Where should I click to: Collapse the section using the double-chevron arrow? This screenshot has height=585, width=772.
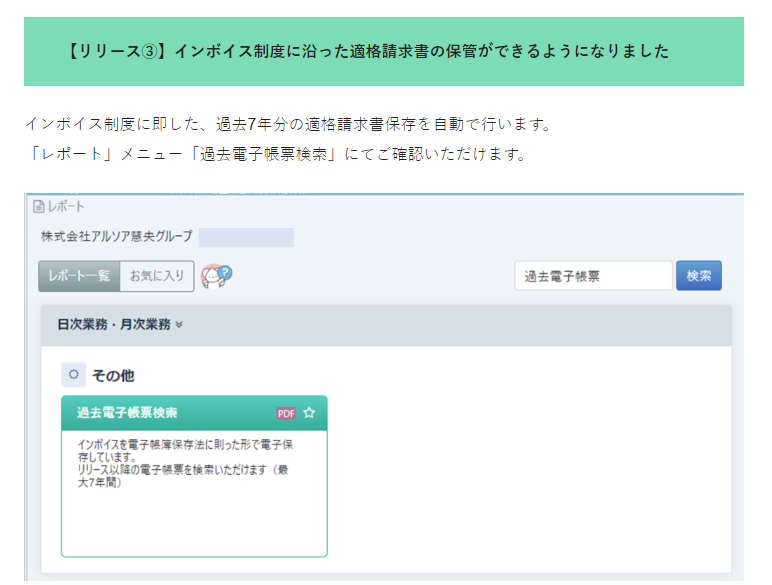click(x=179, y=325)
